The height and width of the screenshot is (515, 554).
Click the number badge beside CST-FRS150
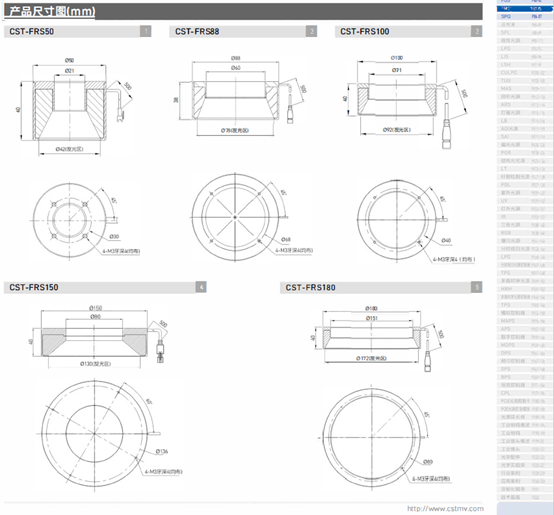tap(201, 287)
